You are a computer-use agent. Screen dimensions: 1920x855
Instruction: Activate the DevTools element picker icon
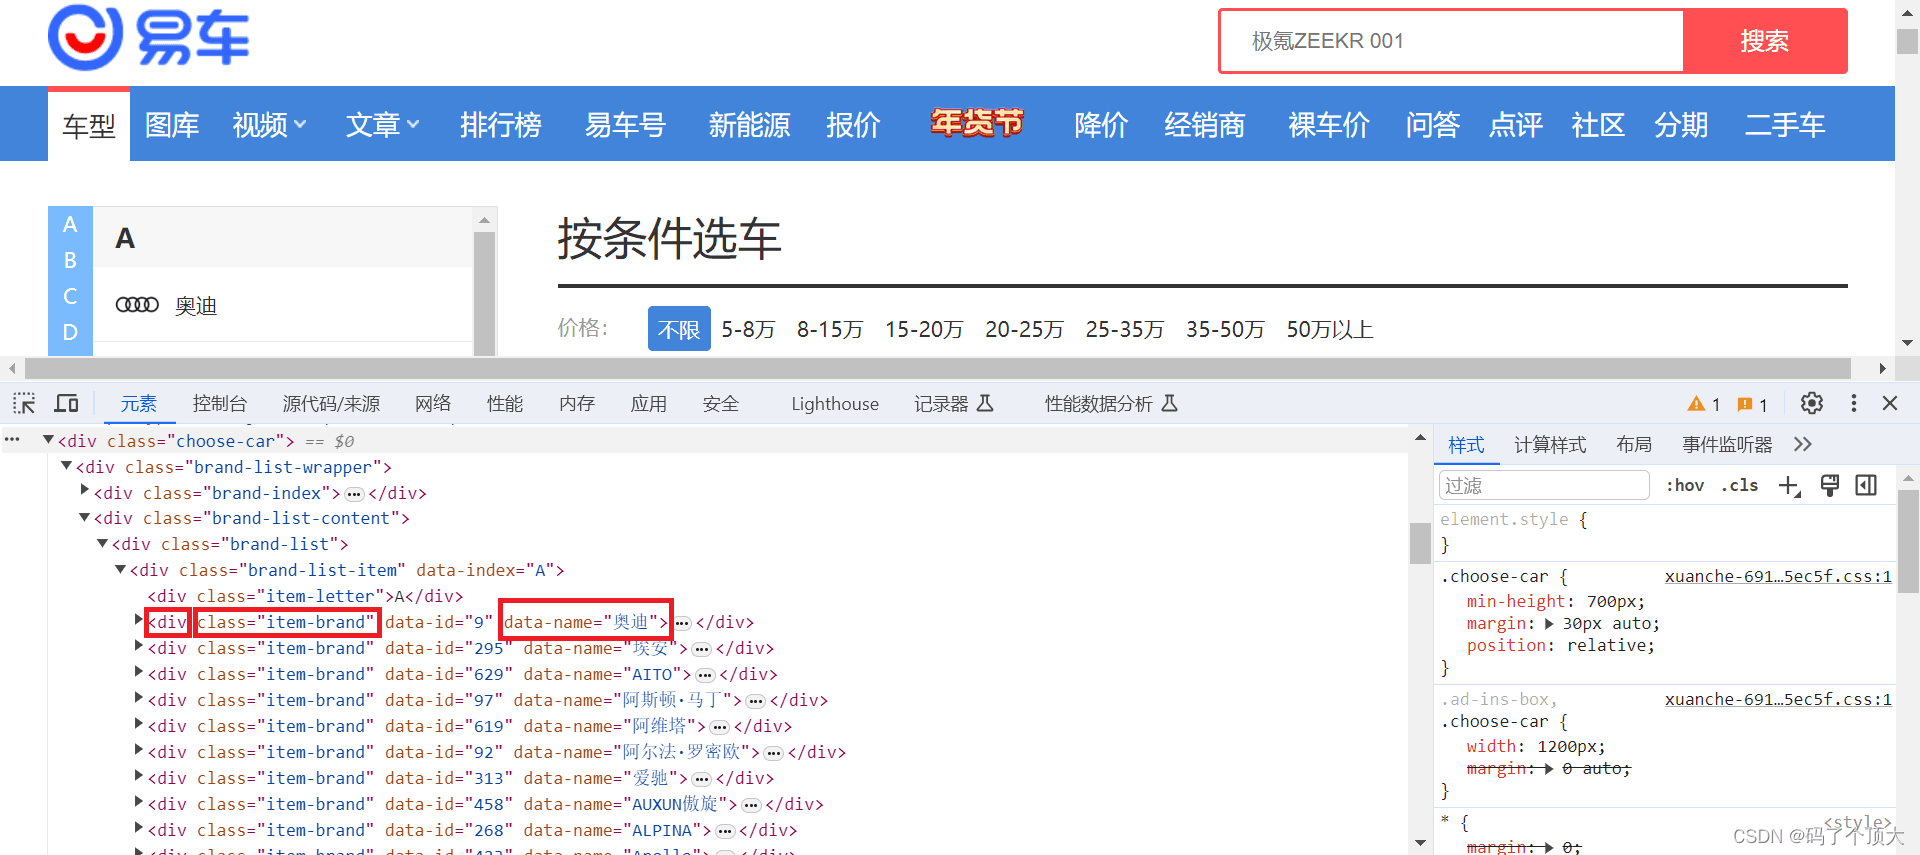[24, 403]
